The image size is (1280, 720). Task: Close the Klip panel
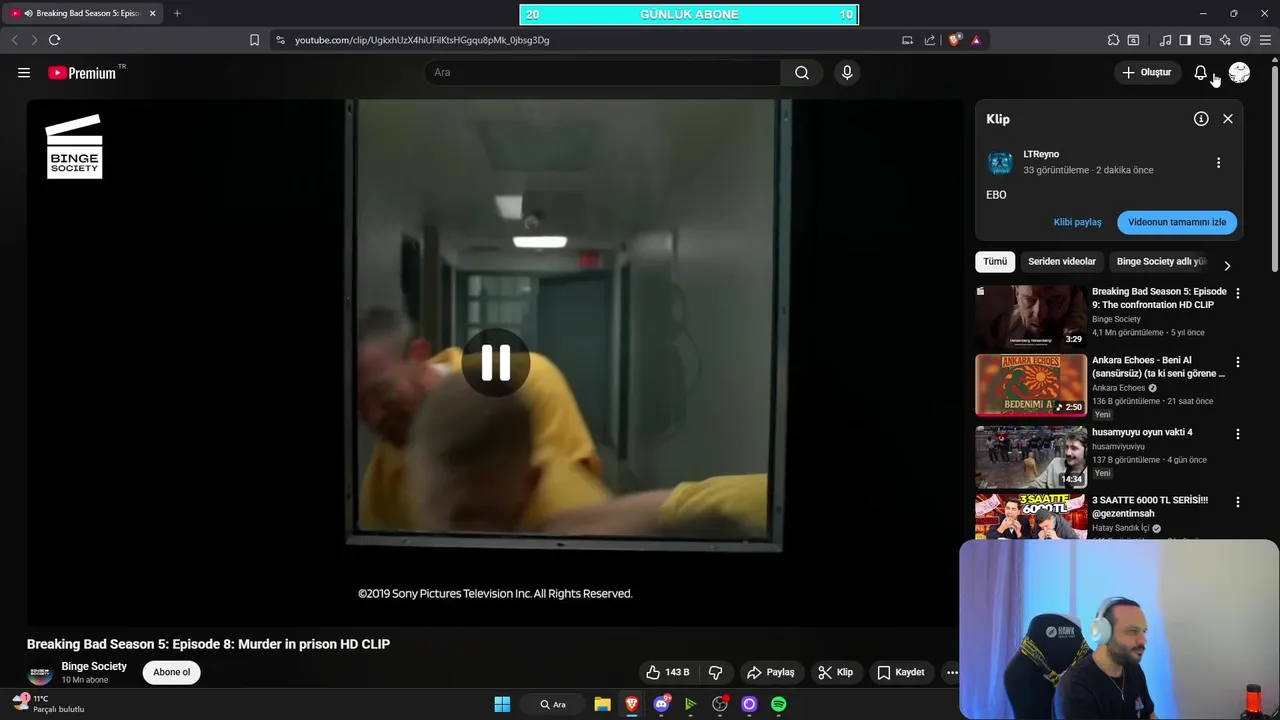click(x=1228, y=118)
